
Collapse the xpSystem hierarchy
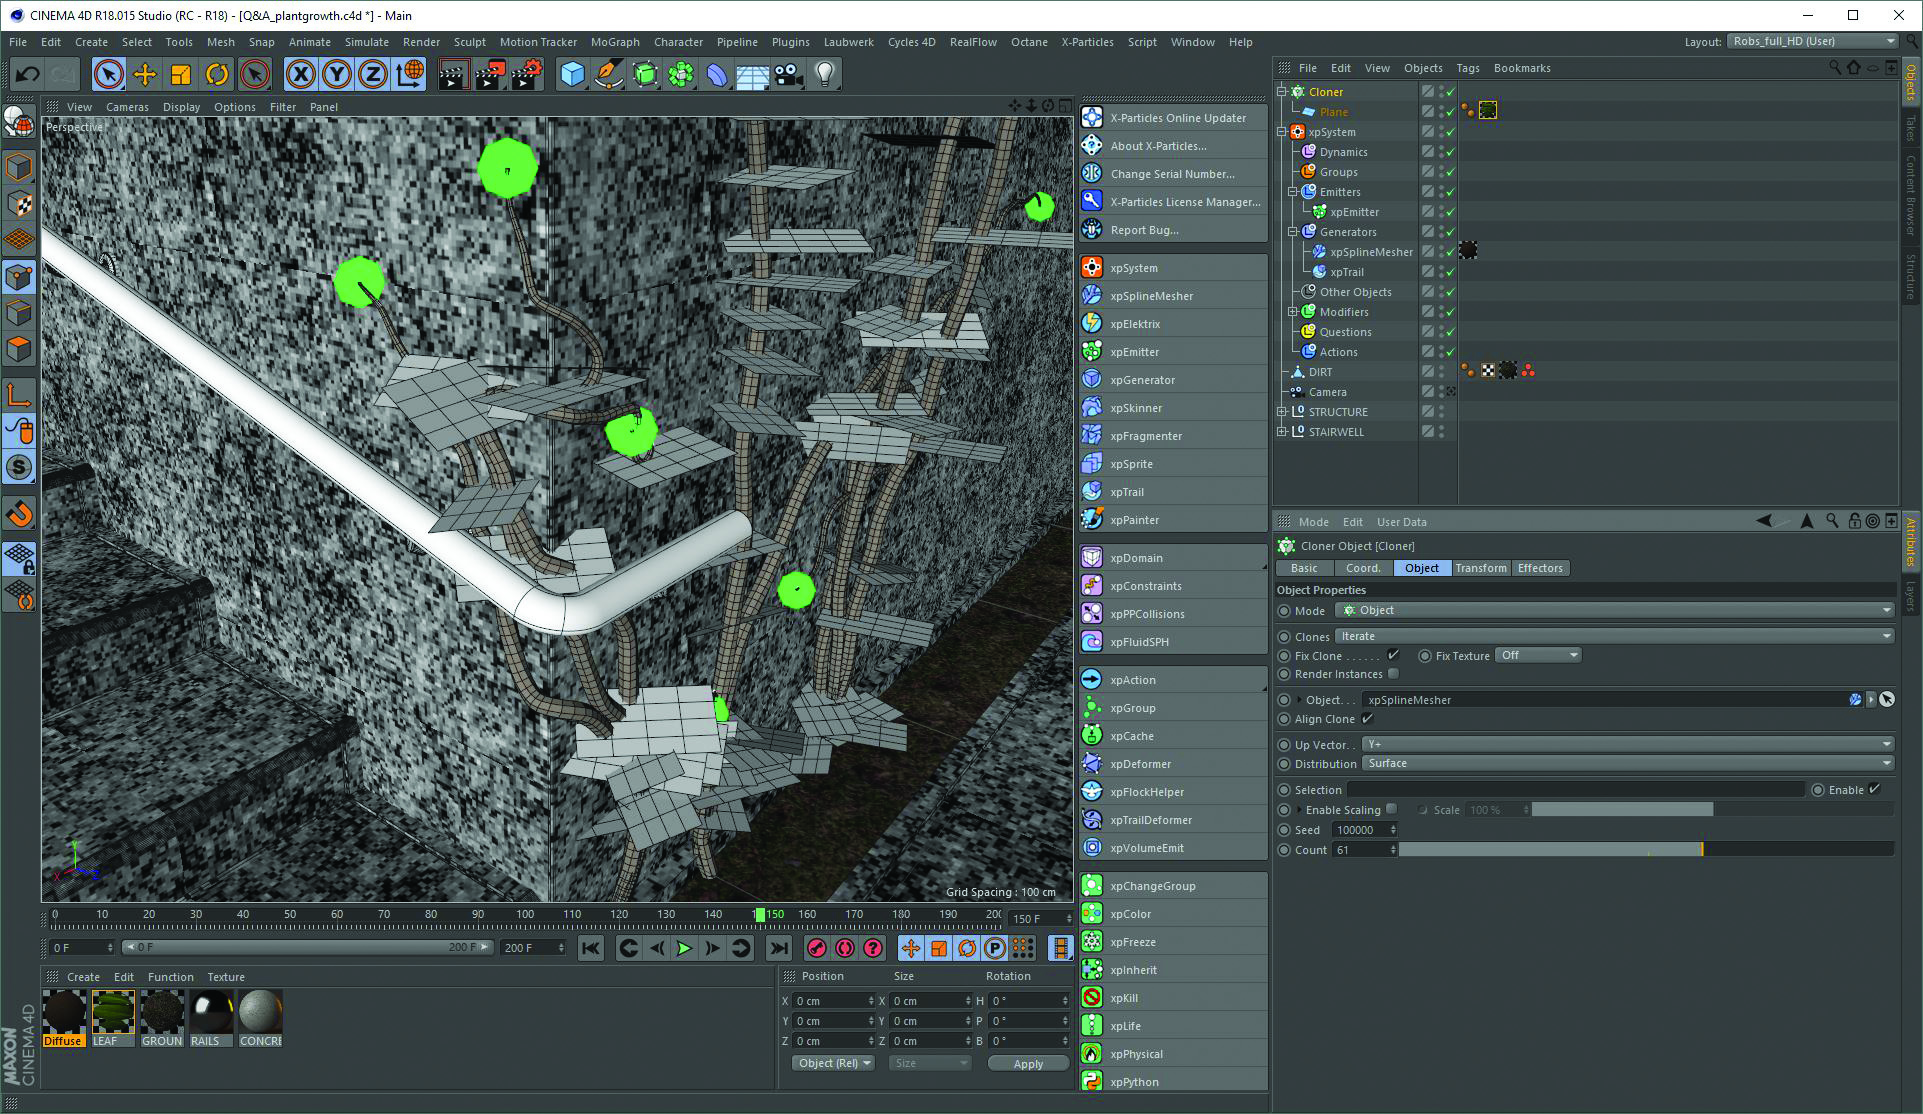[x=1282, y=132]
